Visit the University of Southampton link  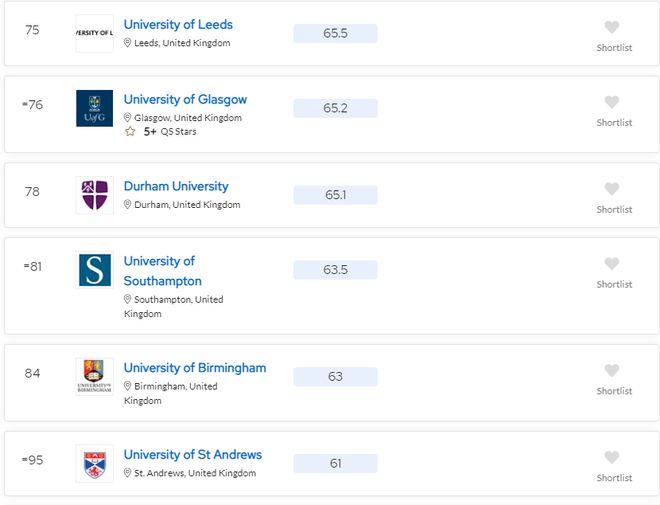162,271
